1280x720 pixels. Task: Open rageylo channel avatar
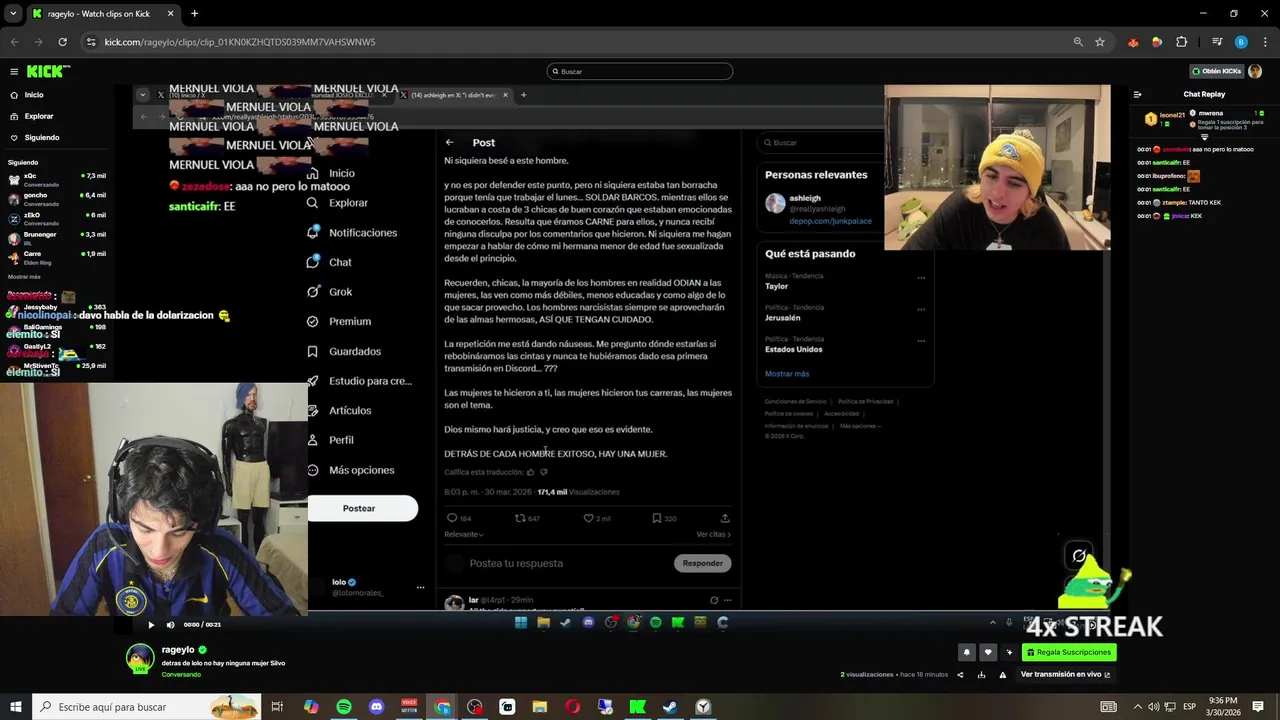click(140, 658)
